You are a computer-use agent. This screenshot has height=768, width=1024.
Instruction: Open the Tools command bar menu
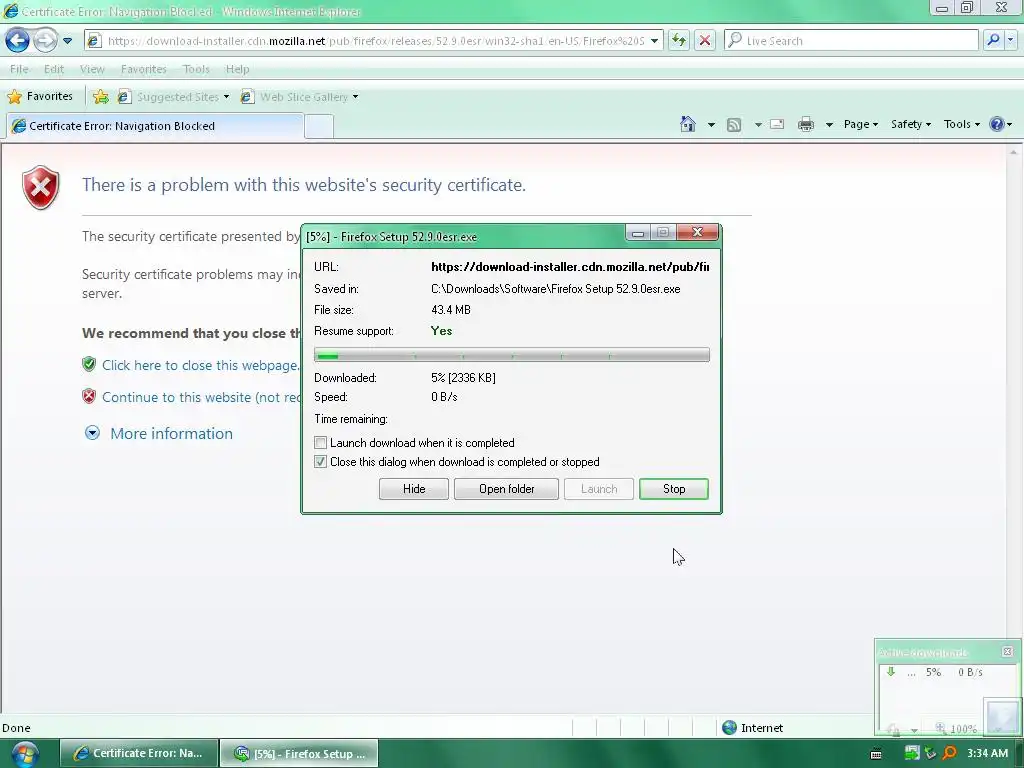(961, 124)
